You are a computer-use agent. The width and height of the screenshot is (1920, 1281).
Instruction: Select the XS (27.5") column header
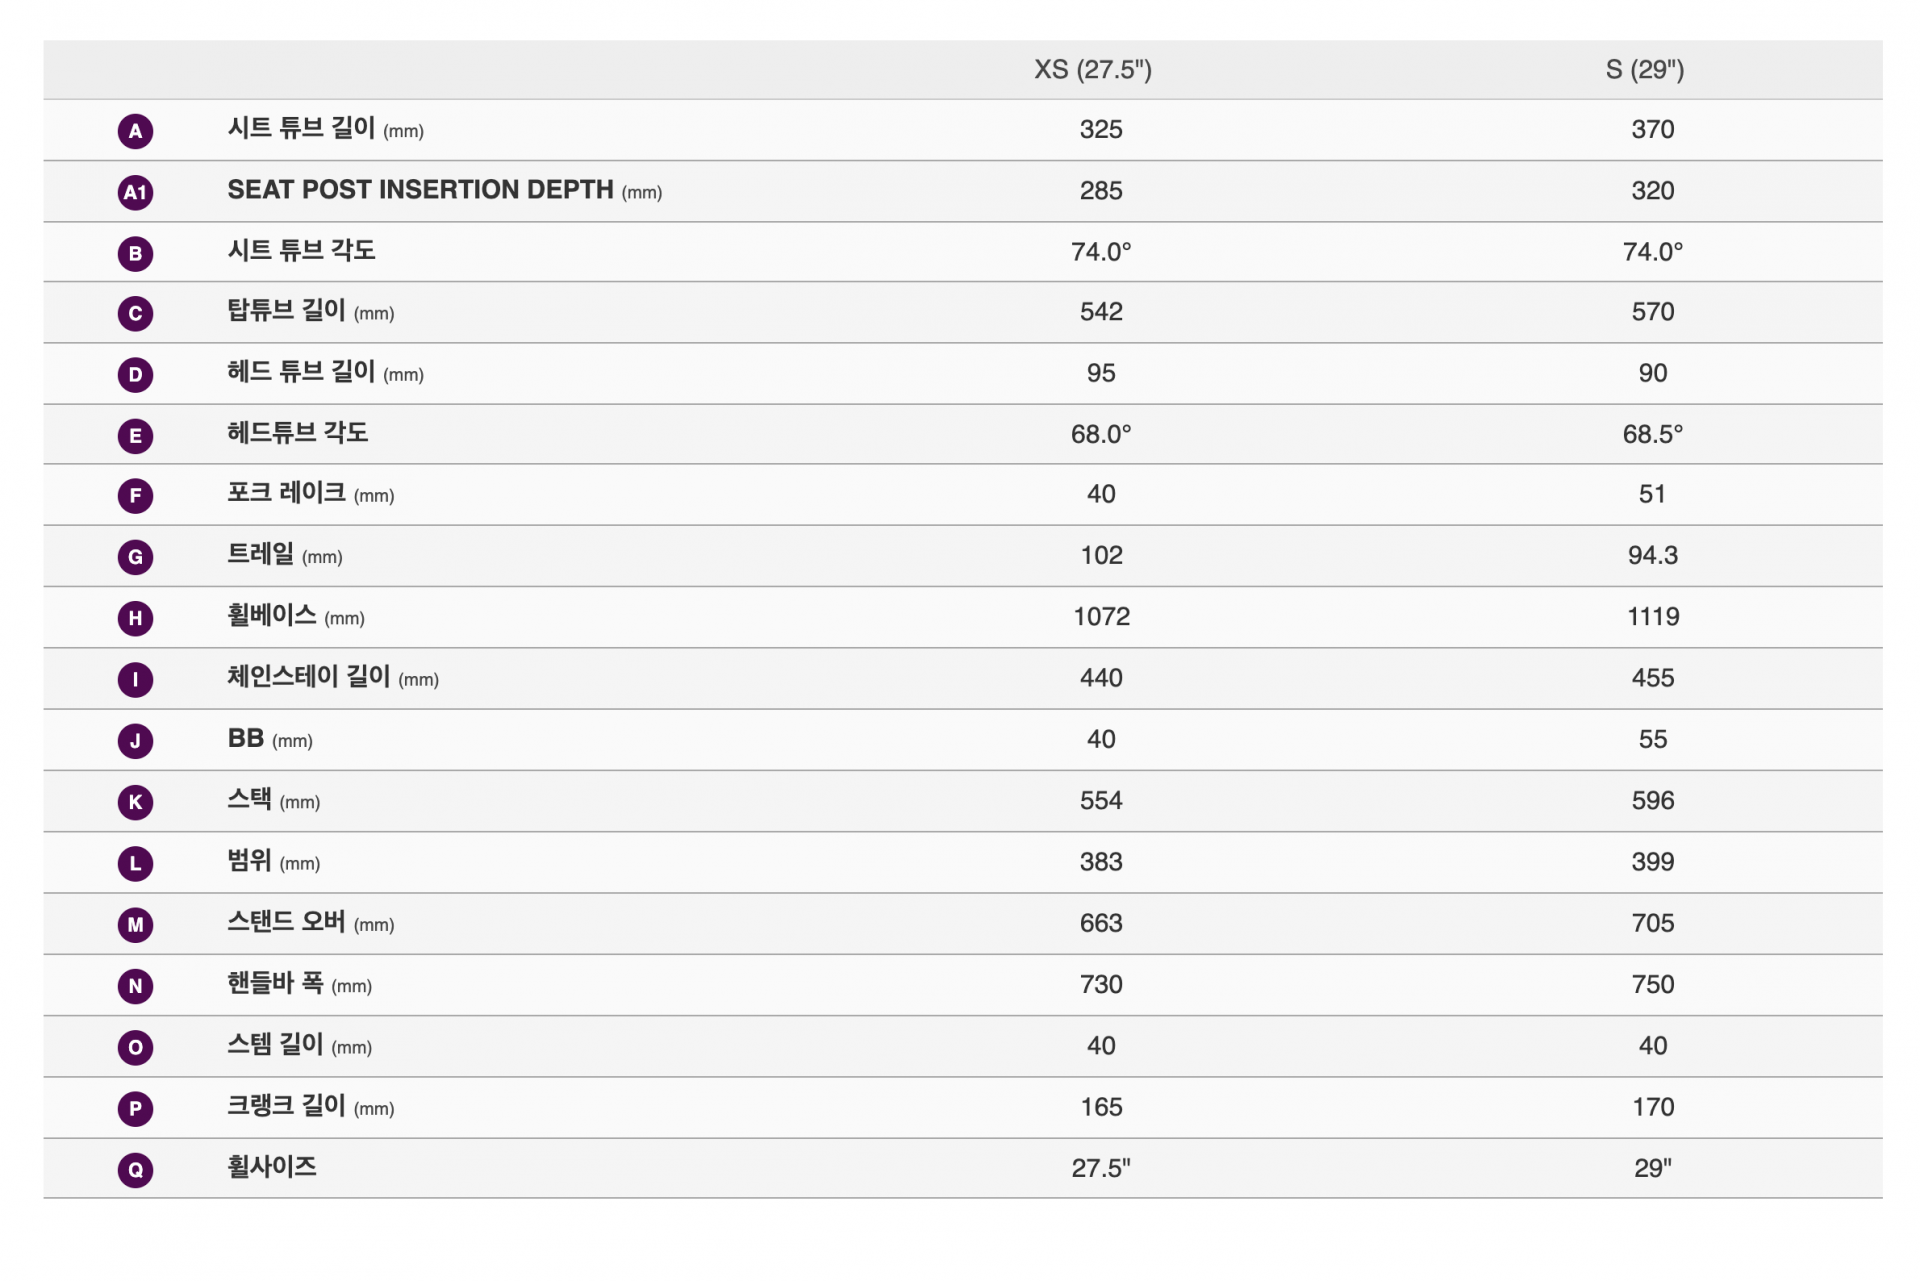tap(1093, 69)
